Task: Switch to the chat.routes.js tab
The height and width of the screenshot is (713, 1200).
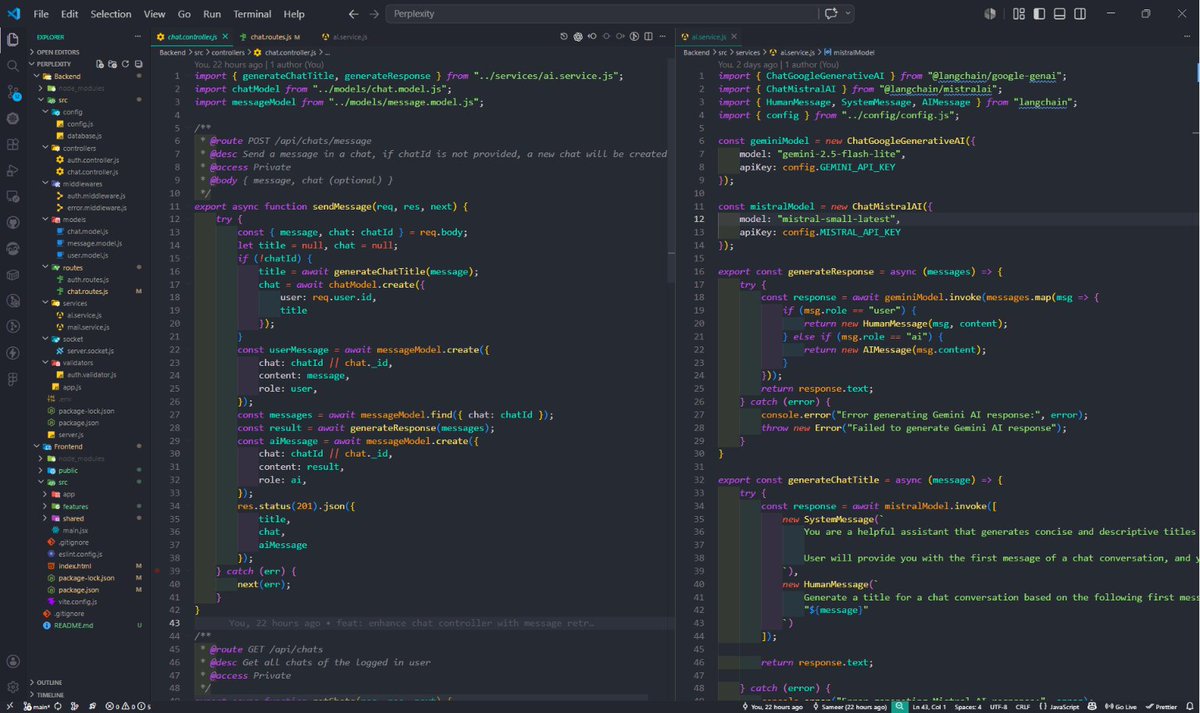Action: [x=270, y=37]
